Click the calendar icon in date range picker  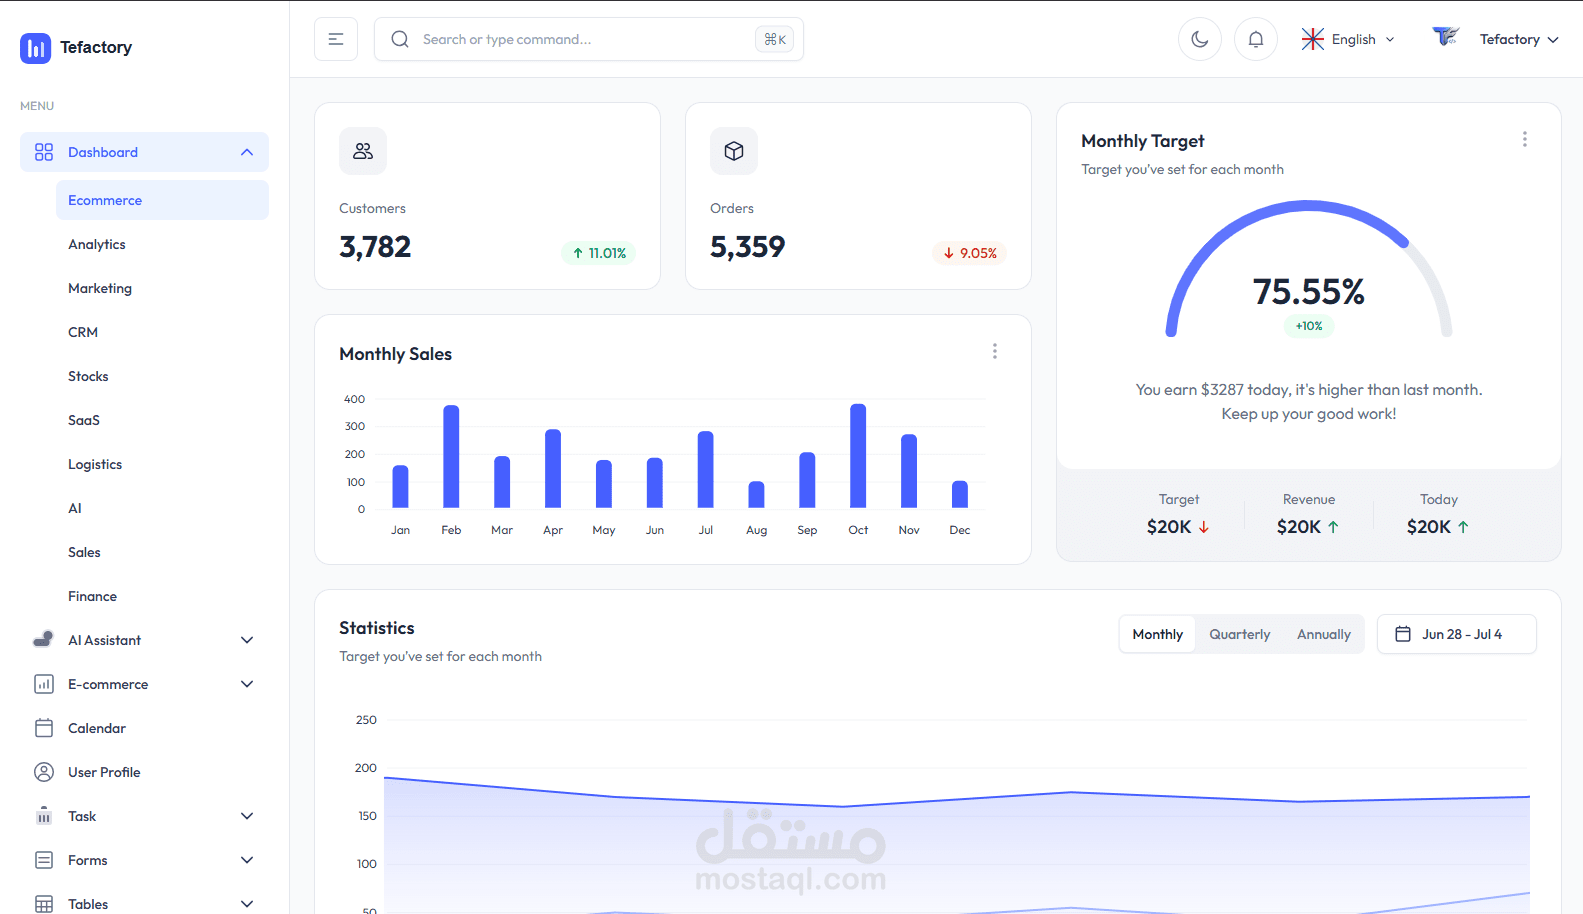click(1403, 634)
